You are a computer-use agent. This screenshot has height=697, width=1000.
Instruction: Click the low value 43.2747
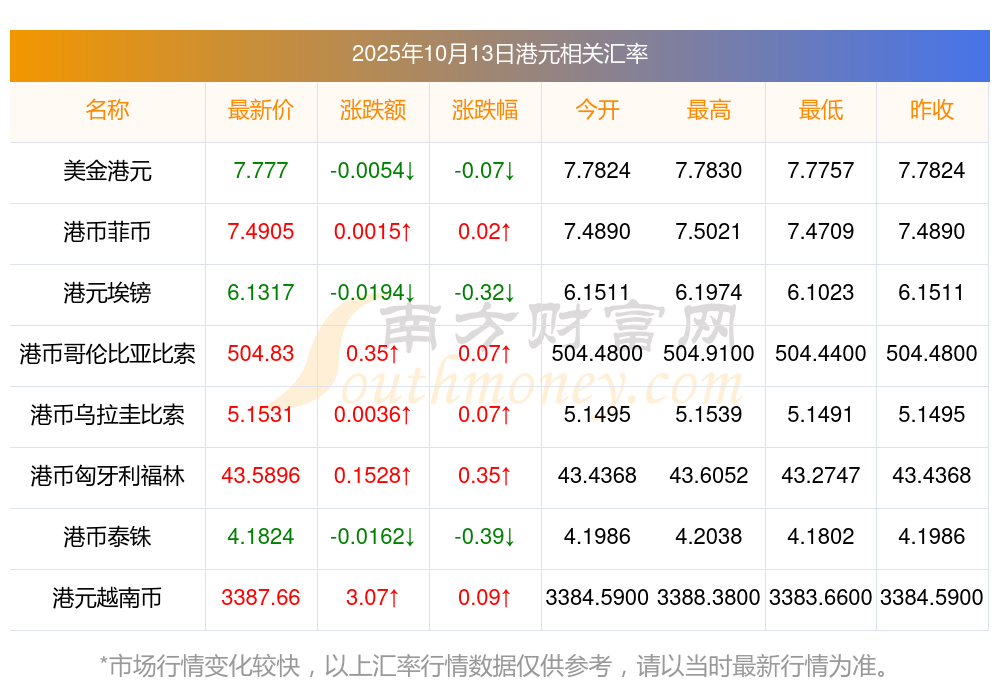(x=821, y=476)
